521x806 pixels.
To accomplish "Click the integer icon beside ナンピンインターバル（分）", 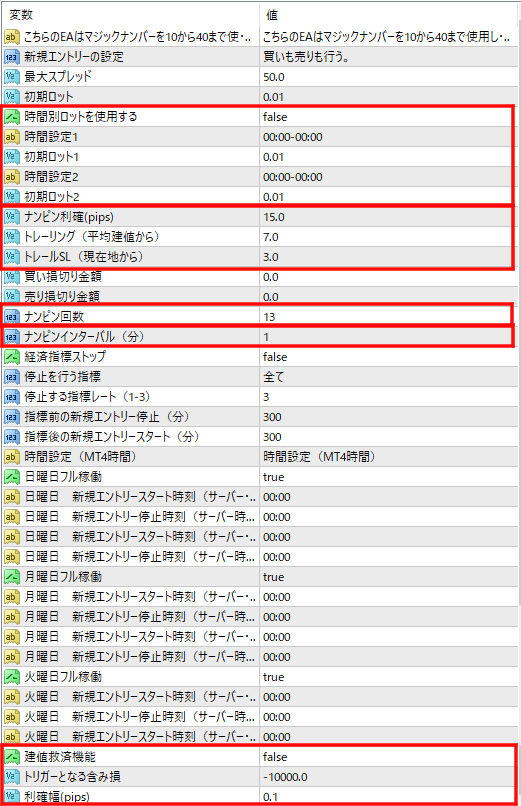I will (12, 337).
